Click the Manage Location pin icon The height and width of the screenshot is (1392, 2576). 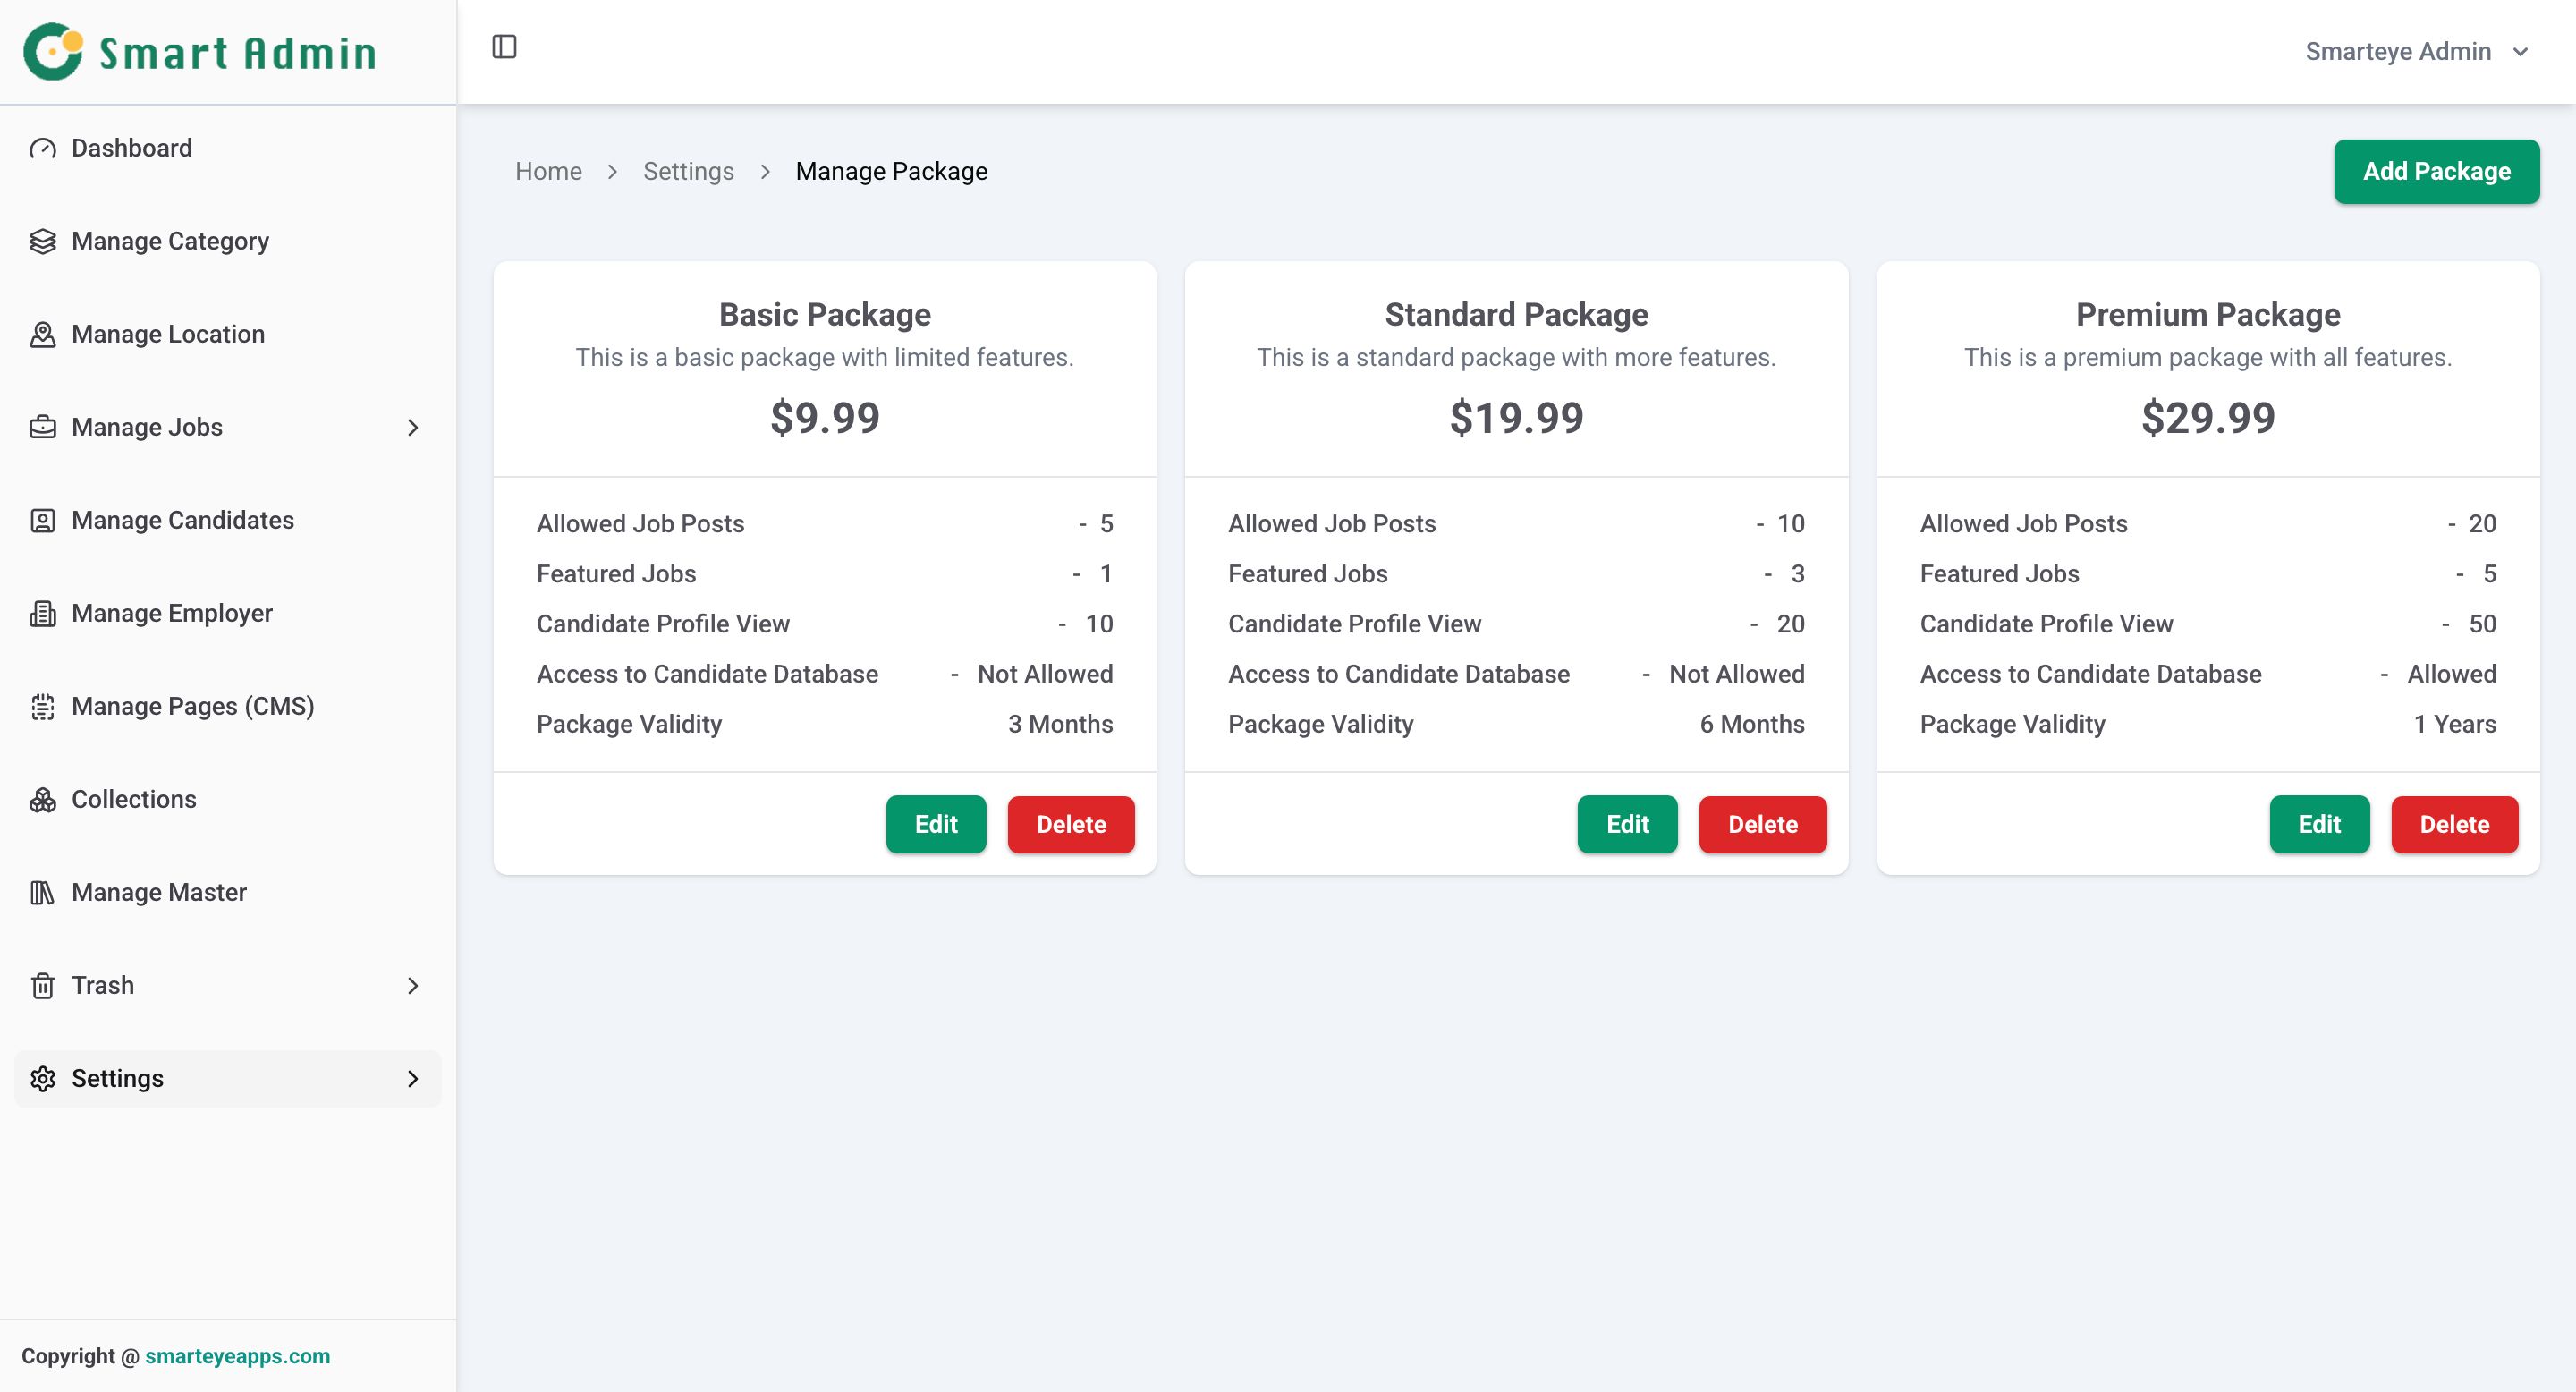point(42,334)
